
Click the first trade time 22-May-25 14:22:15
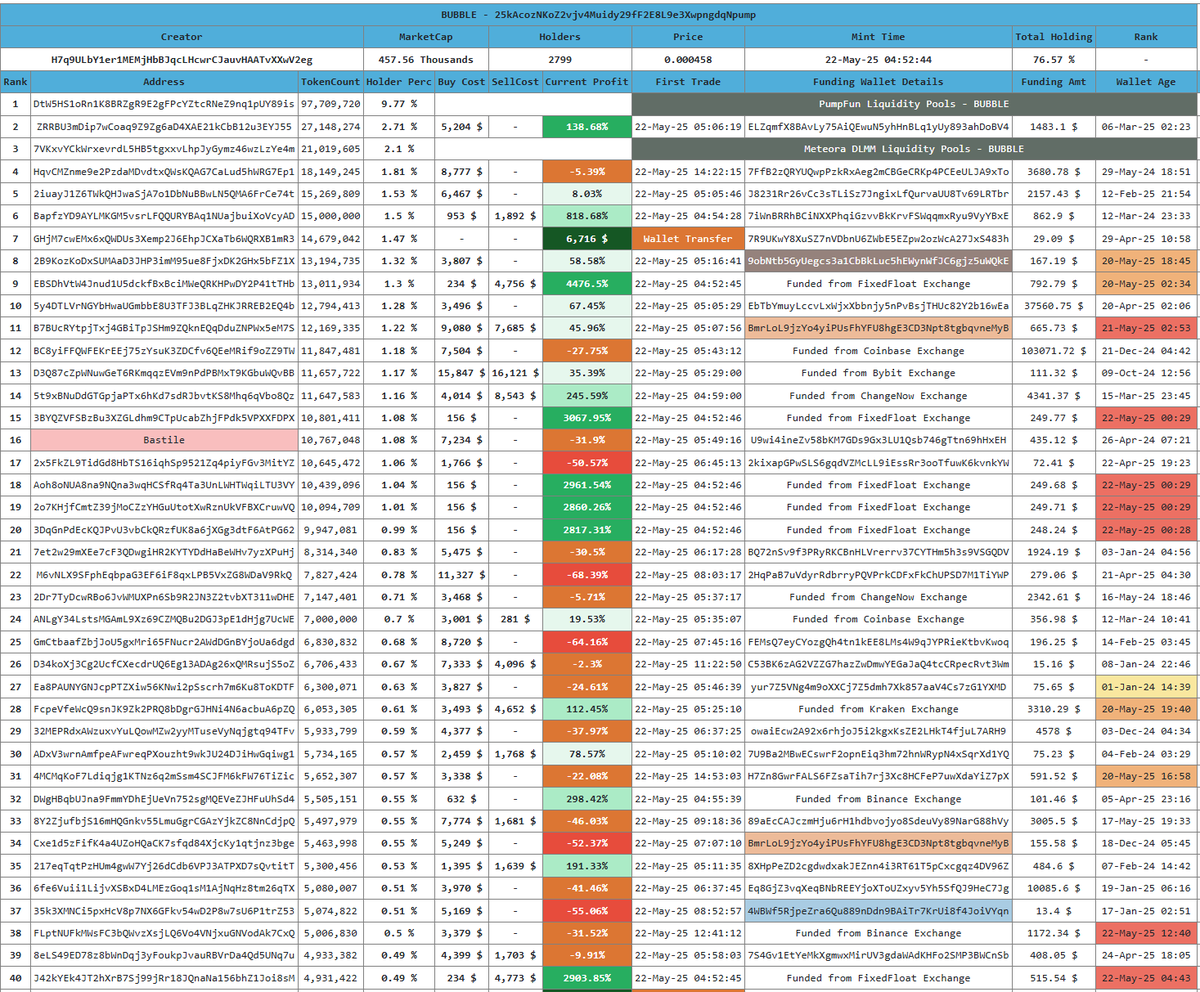pyautogui.click(x=687, y=171)
